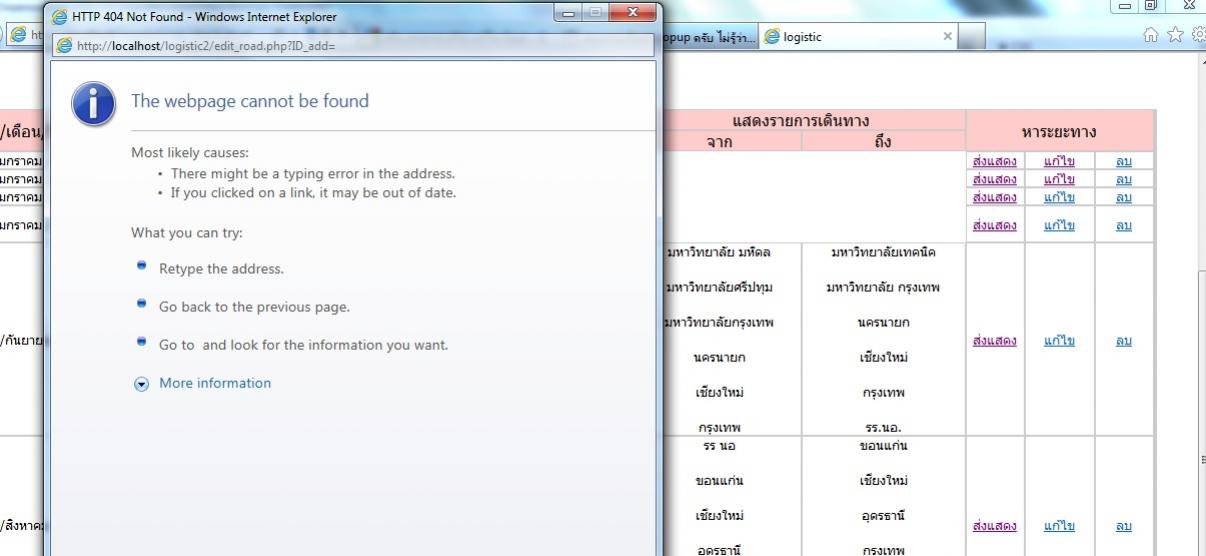Click the IE logo in the 404 popup title bar
1206x556 pixels.
(x=60, y=16)
